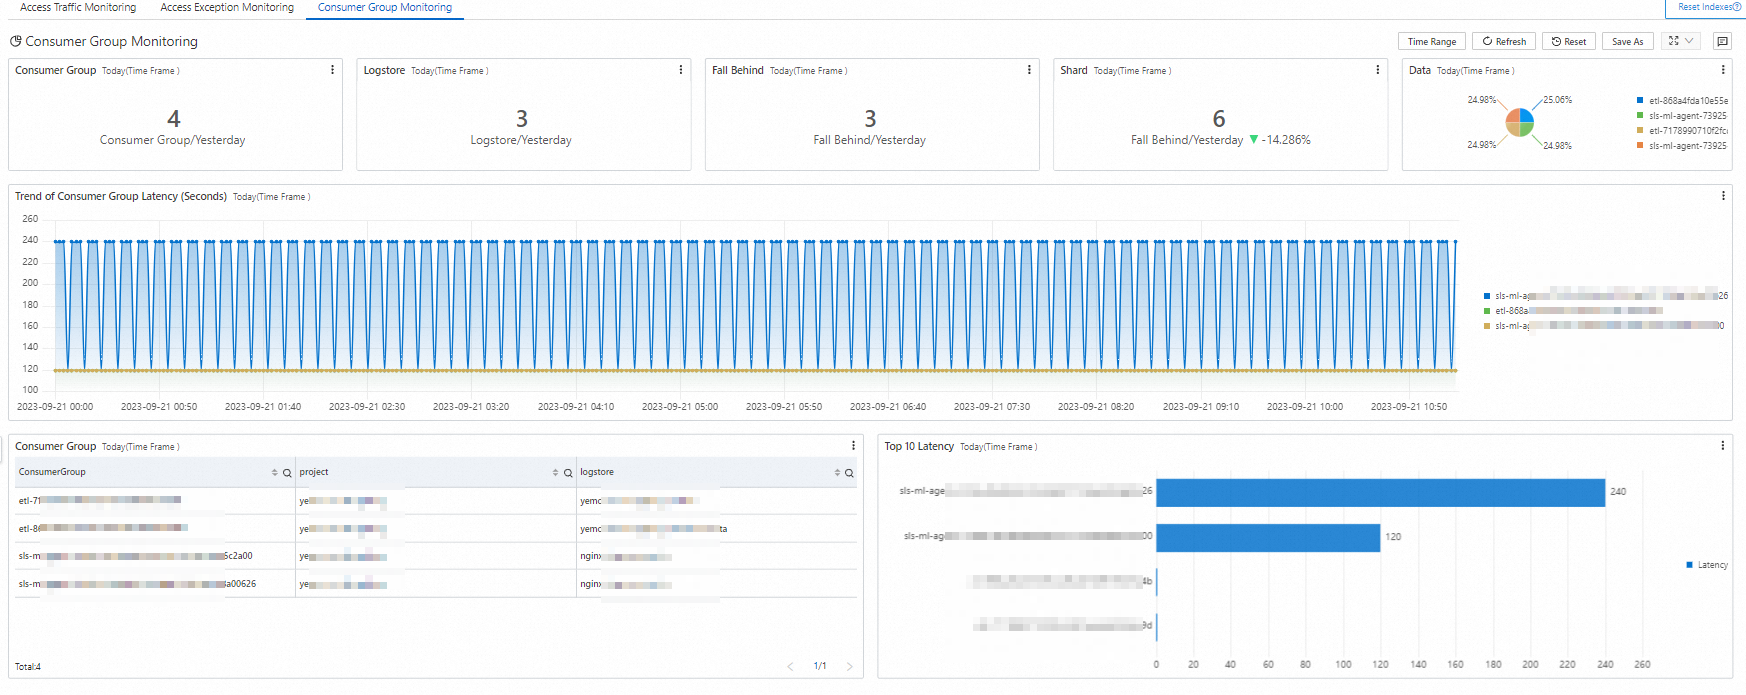Image resolution: width=1746 pixels, height=695 pixels.
Task: Open the Time Range selector
Action: [1432, 41]
